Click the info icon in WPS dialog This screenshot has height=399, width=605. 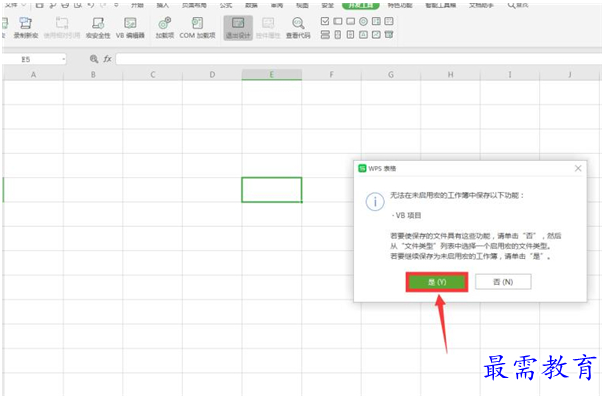(x=375, y=201)
